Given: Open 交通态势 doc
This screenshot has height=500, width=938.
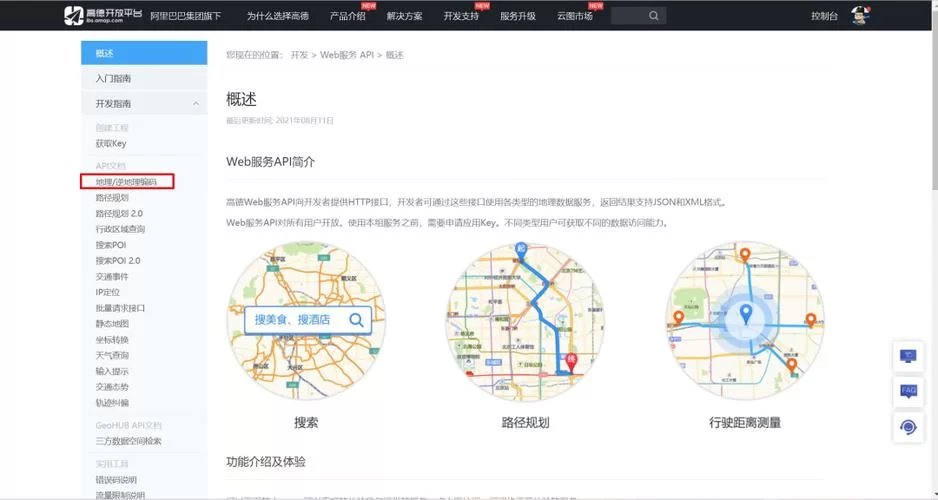Looking at the screenshot, I should click(112, 387).
